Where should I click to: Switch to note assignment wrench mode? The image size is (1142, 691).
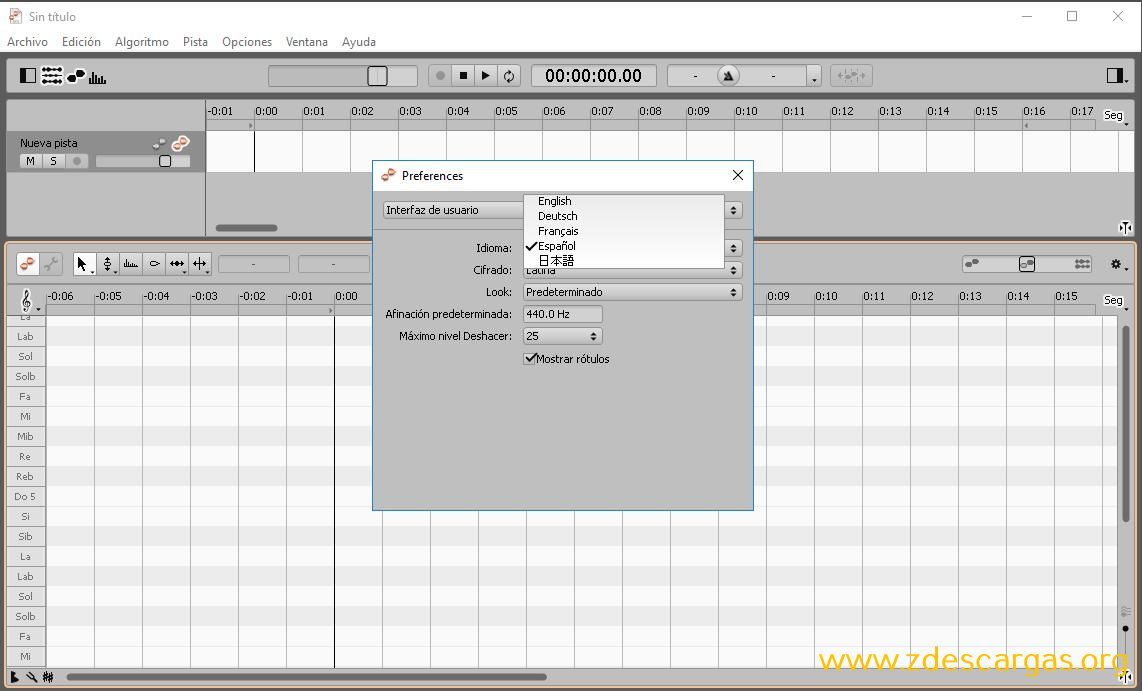pyautogui.click(x=51, y=264)
